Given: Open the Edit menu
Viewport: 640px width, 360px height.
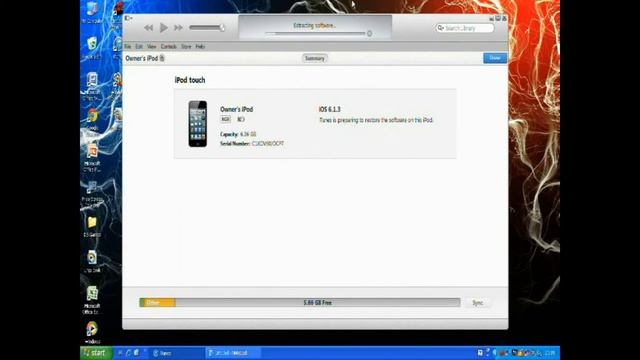Looking at the screenshot, I should [x=139, y=47].
